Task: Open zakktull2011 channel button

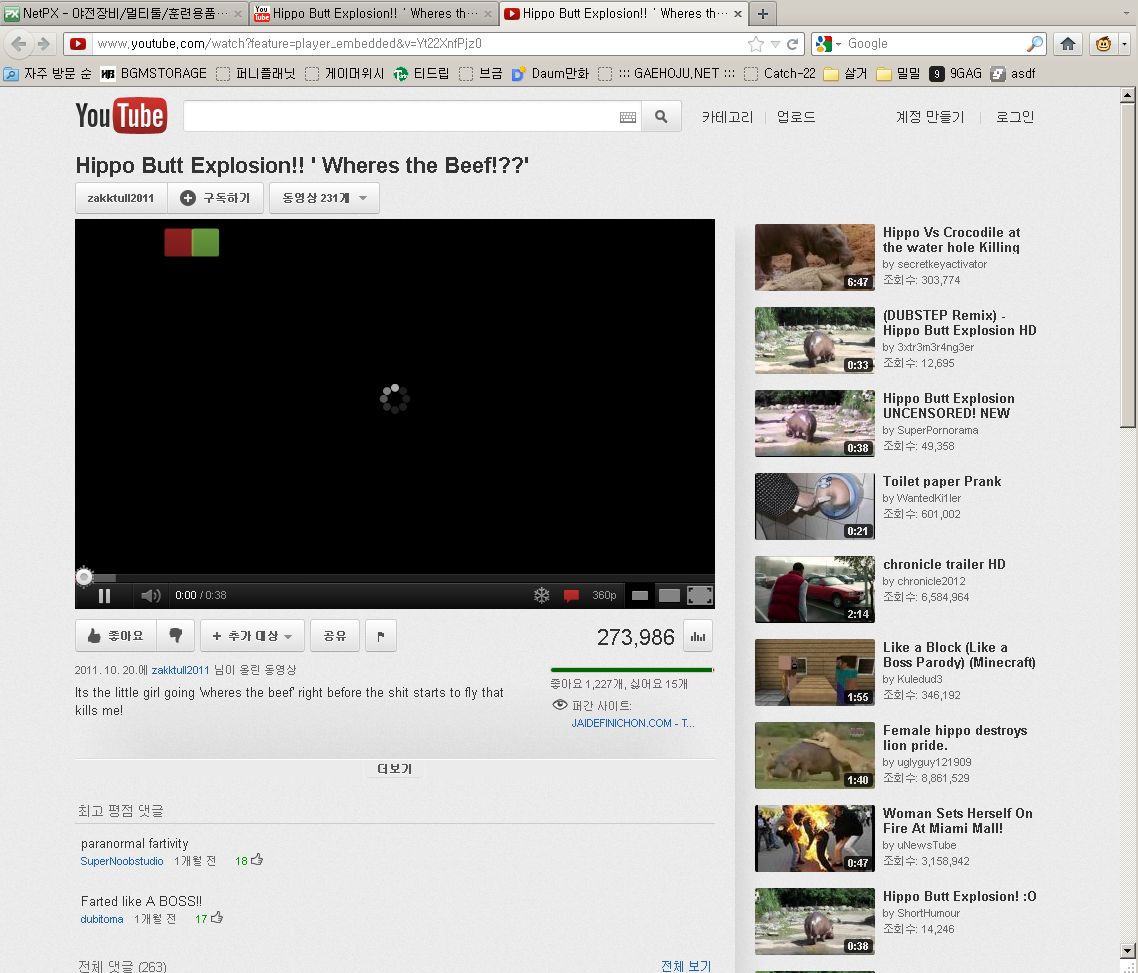Action: coord(121,198)
